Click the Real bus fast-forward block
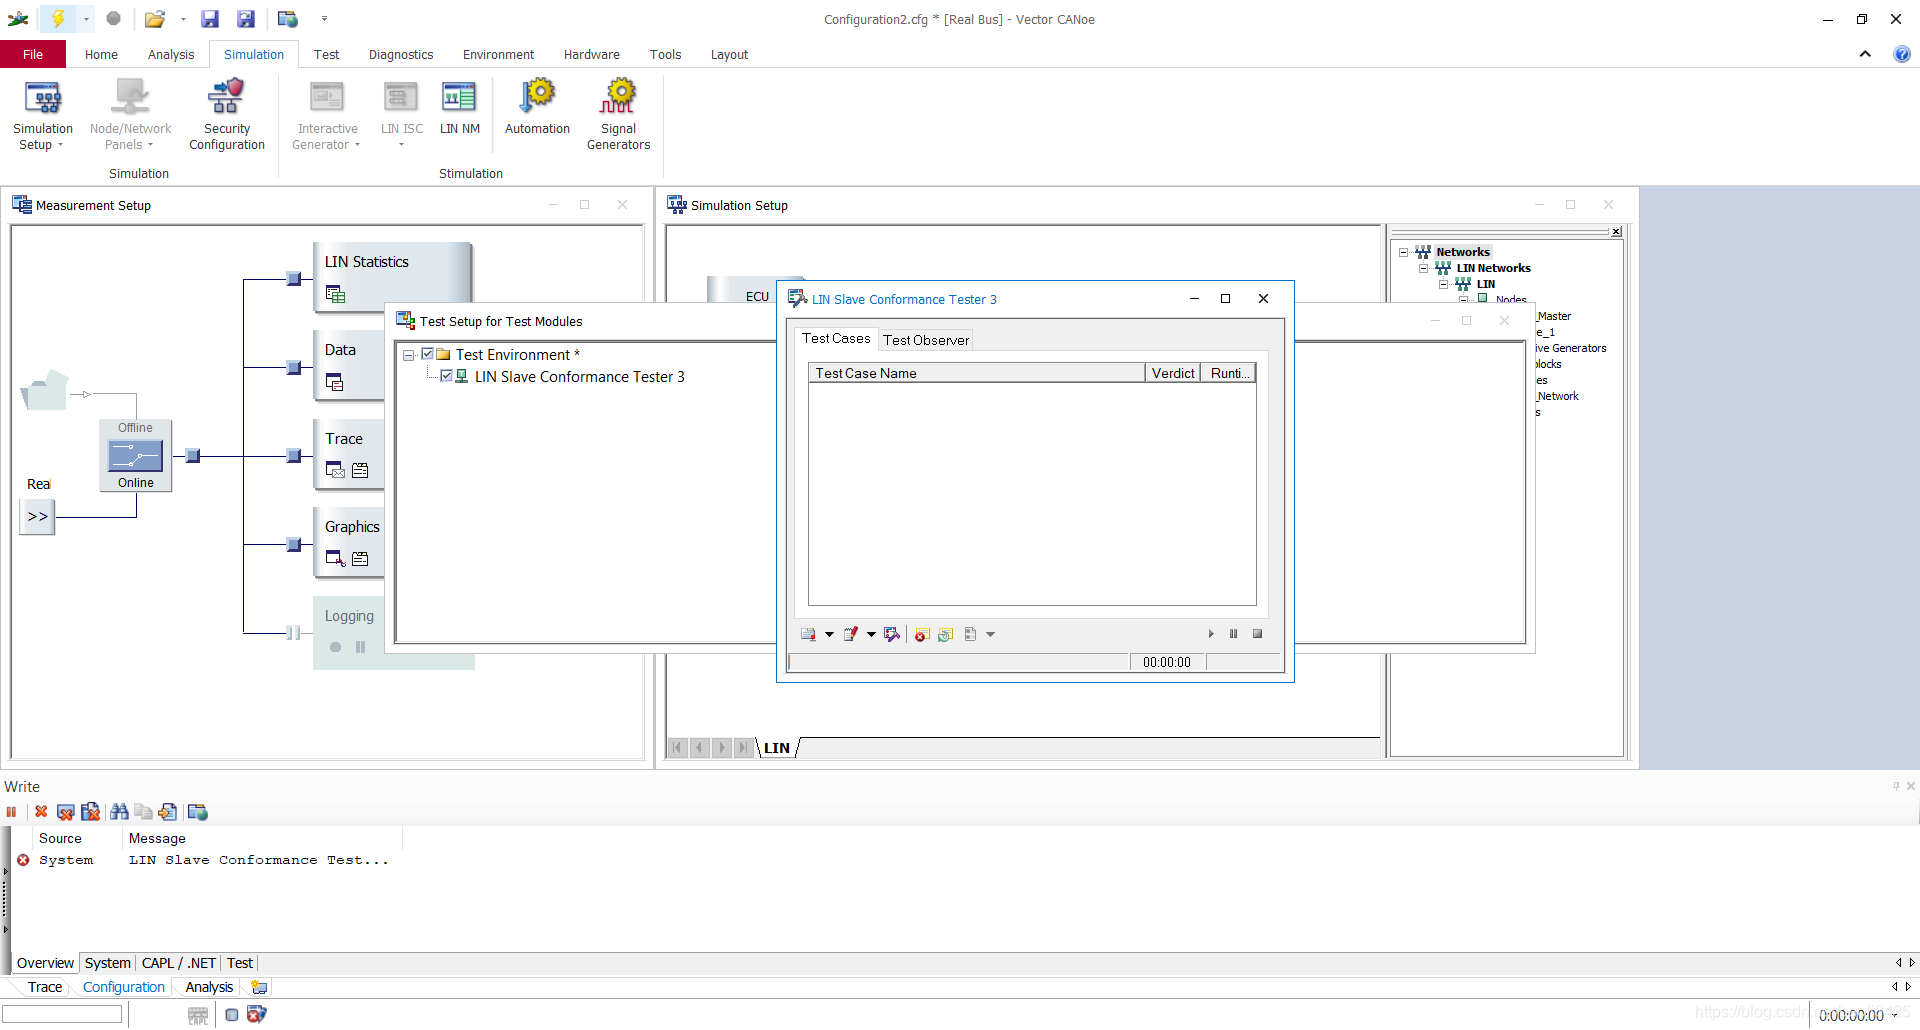 (x=38, y=516)
